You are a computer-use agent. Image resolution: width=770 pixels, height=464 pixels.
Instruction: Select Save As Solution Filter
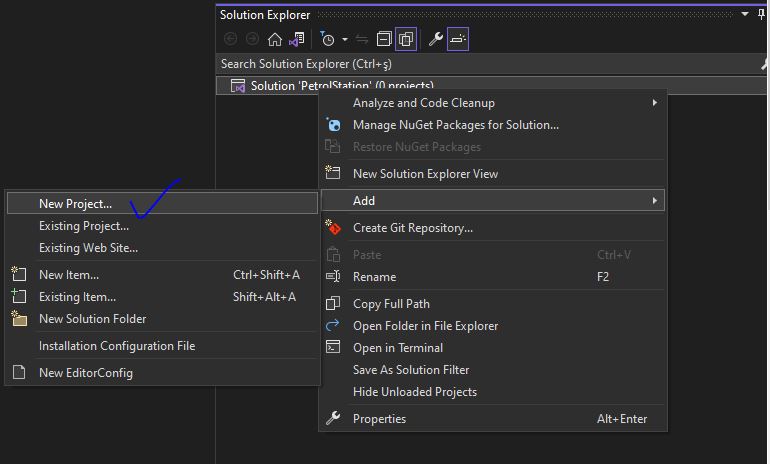493,370
